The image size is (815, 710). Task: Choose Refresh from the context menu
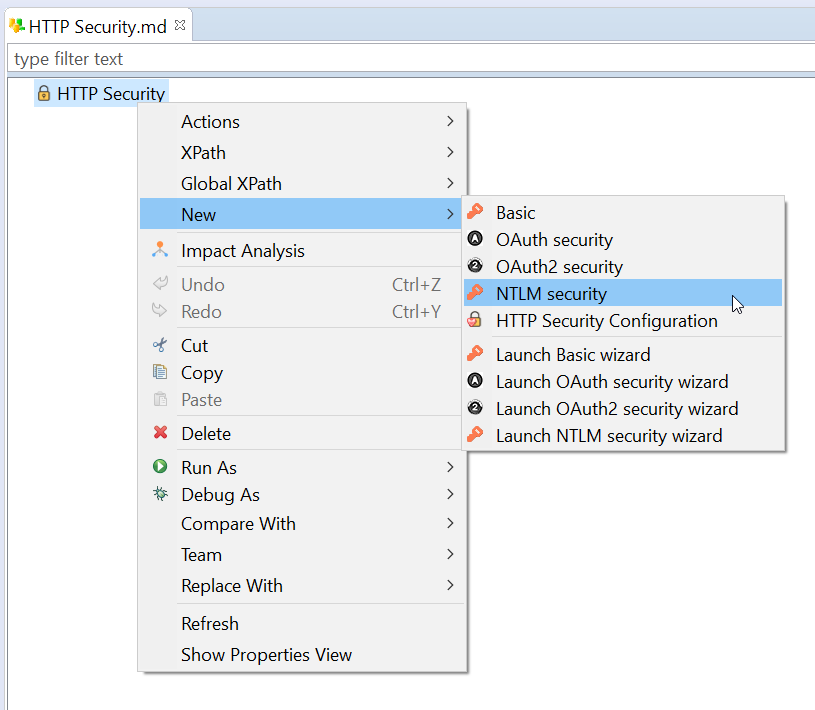[x=301, y=623]
